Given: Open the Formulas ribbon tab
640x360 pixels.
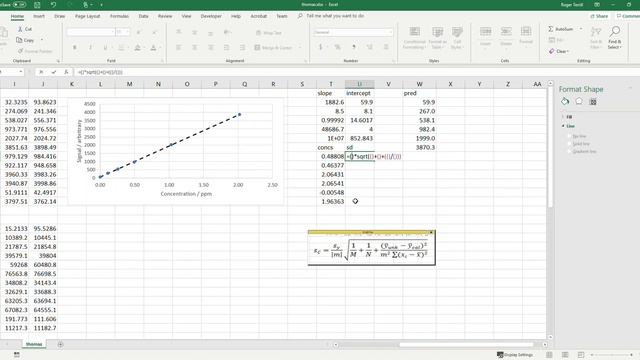Looking at the screenshot, I should pyautogui.click(x=119, y=16).
